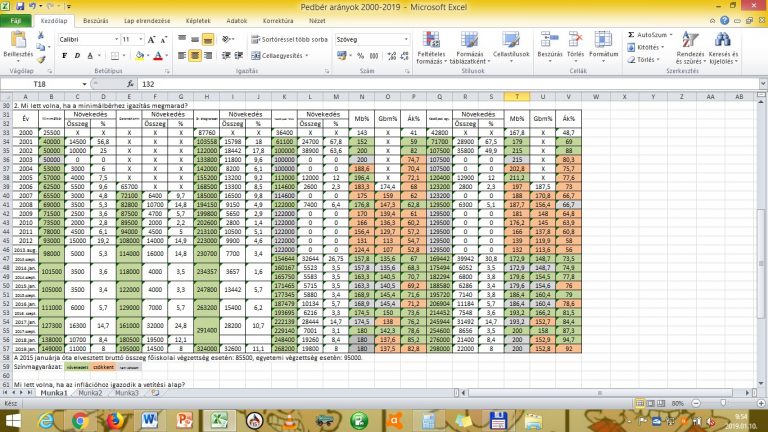768x432 pixels.
Task: Select the Munka2 sheet tab
Action: [90, 393]
